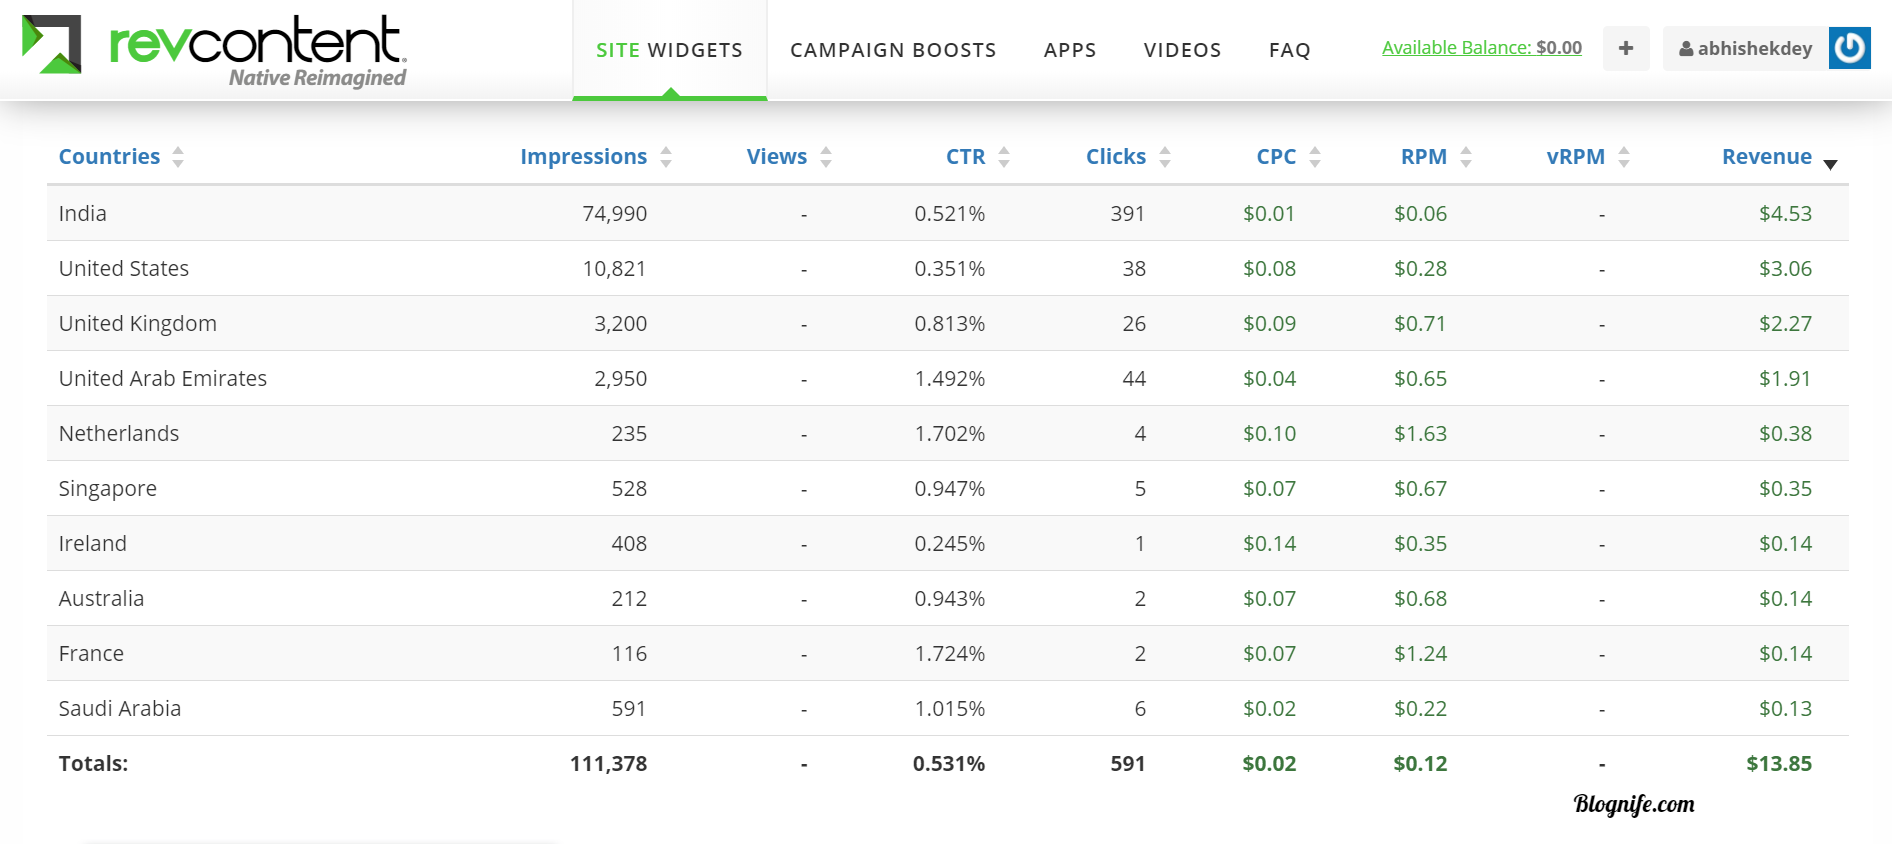The height and width of the screenshot is (844, 1892).
Task: Open Campaign Boosts tab
Action: [x=893, y=50]
